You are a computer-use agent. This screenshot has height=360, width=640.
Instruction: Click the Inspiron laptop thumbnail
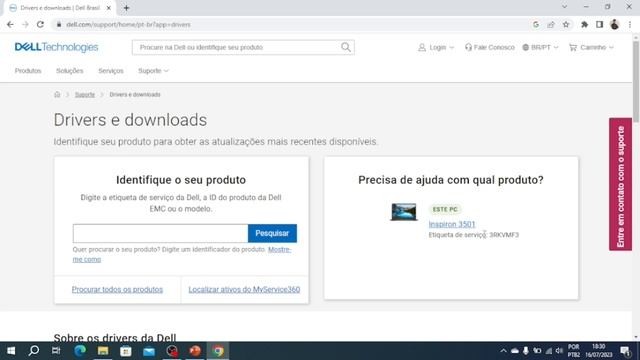404,212
